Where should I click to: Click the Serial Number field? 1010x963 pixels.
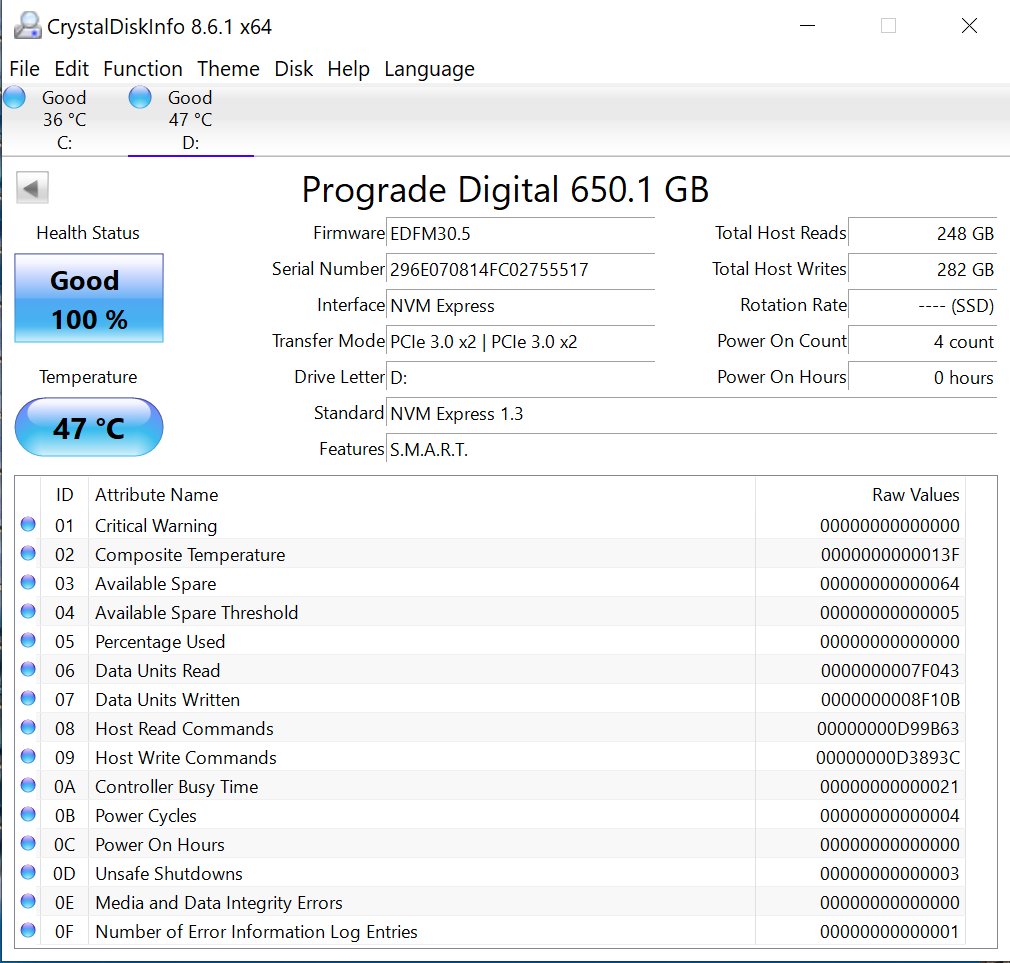coord(520,270)
